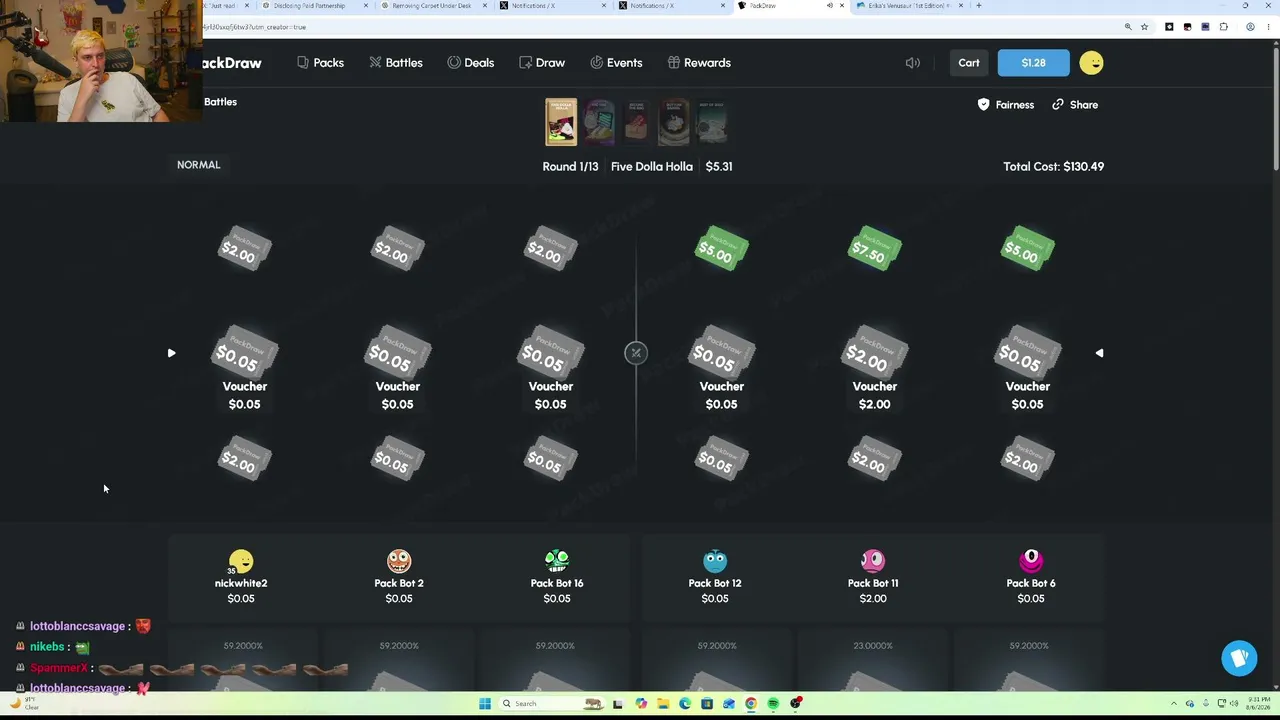
Task: Switch to the Erika's Venusaur browser tab
Action: (x=909, y=6)
